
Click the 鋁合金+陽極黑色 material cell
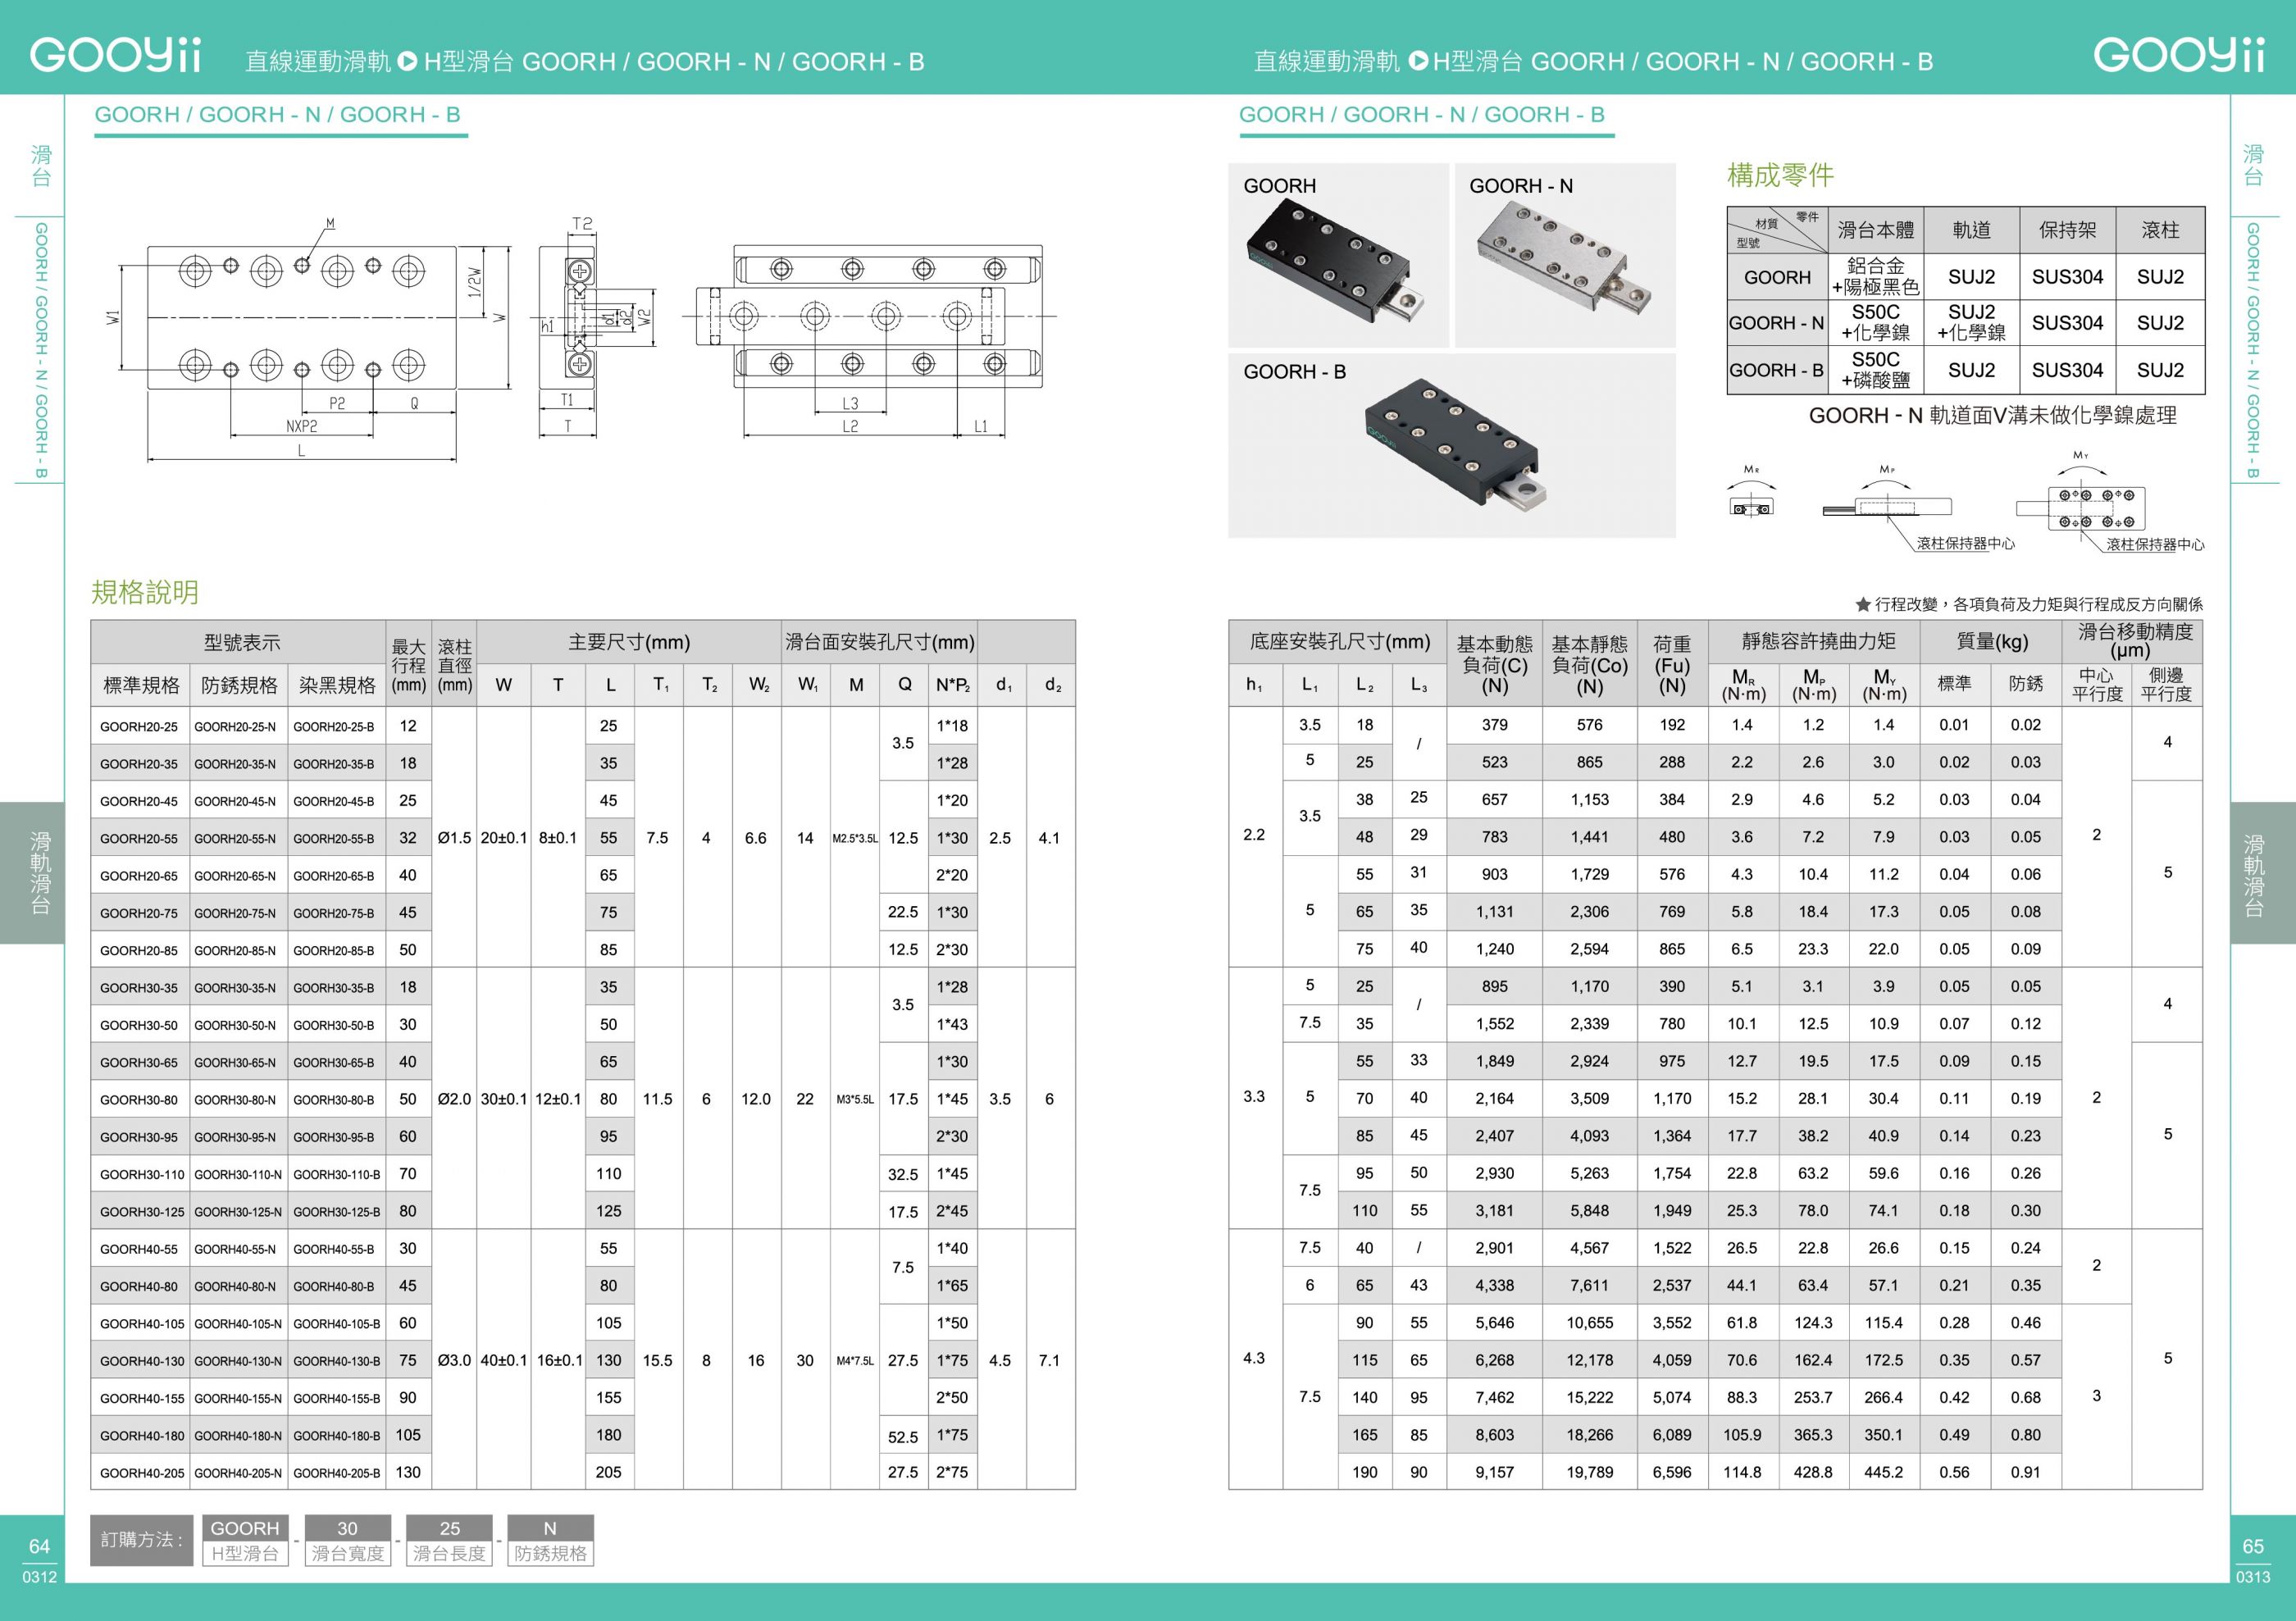pyautogui.click(x=1875, y=277)
